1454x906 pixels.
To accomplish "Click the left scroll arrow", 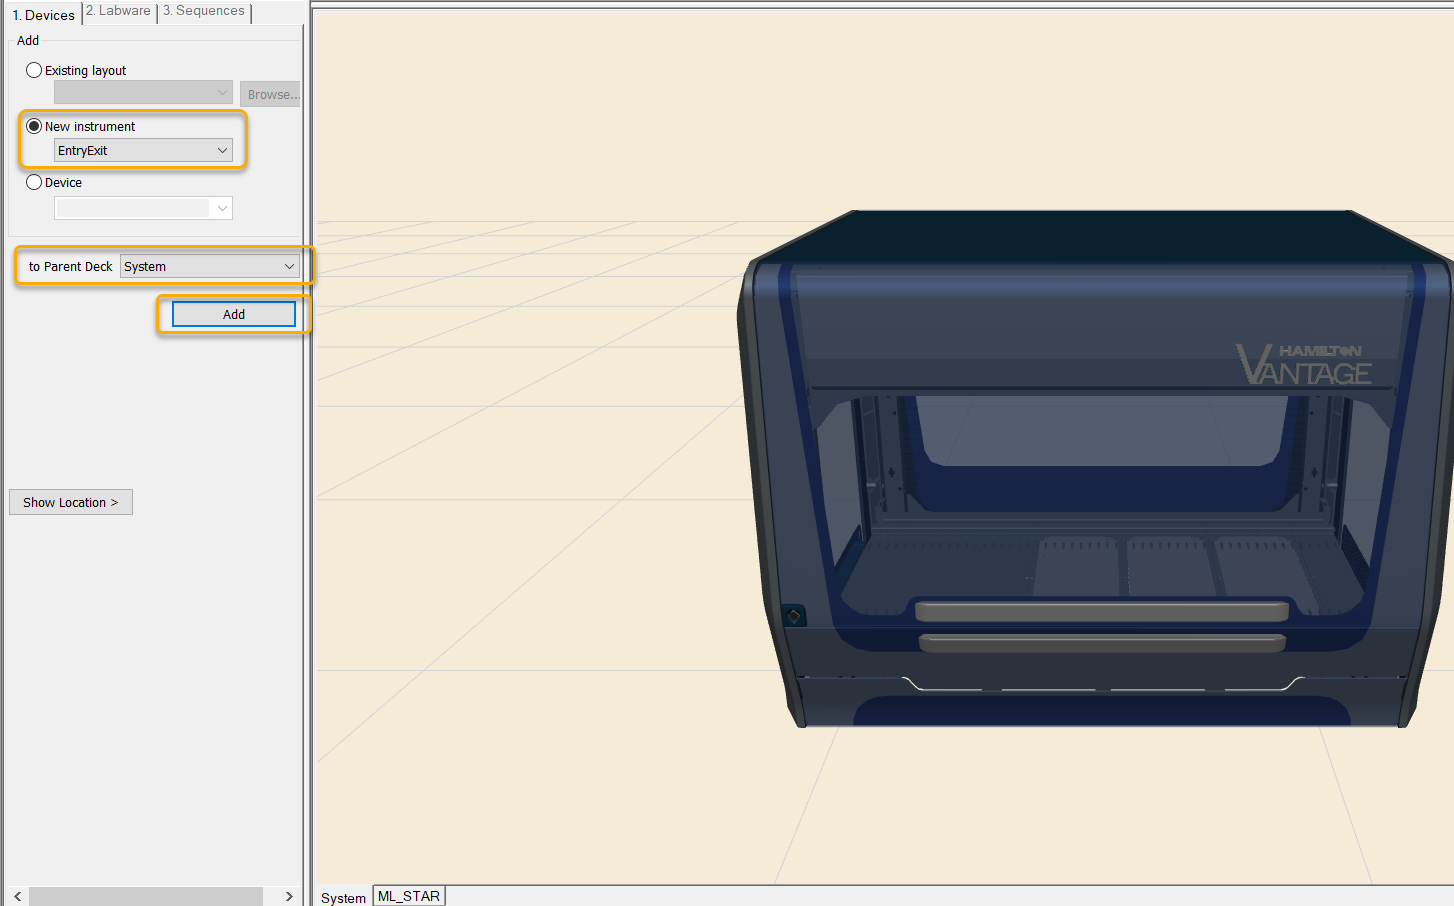I will tap(17, 896).
